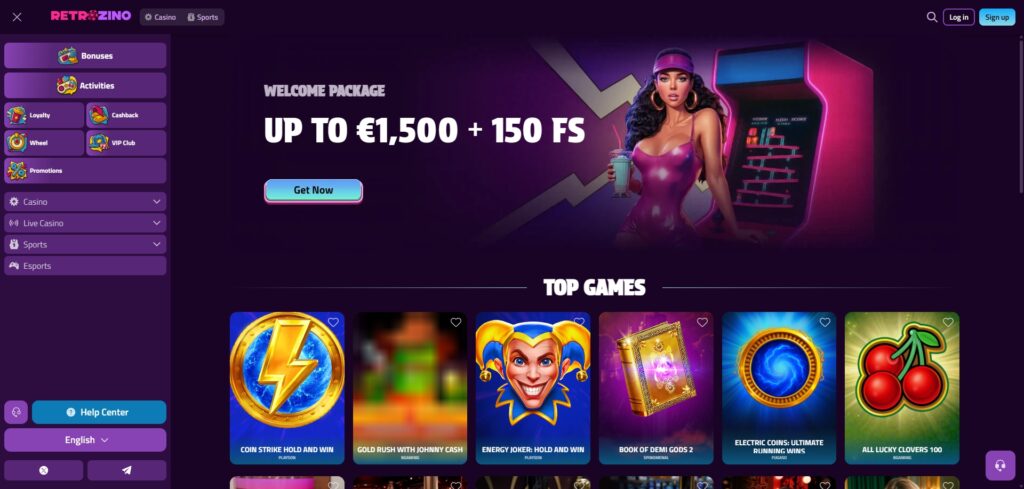
Task: Click the Get Now button
Action: 313,191
